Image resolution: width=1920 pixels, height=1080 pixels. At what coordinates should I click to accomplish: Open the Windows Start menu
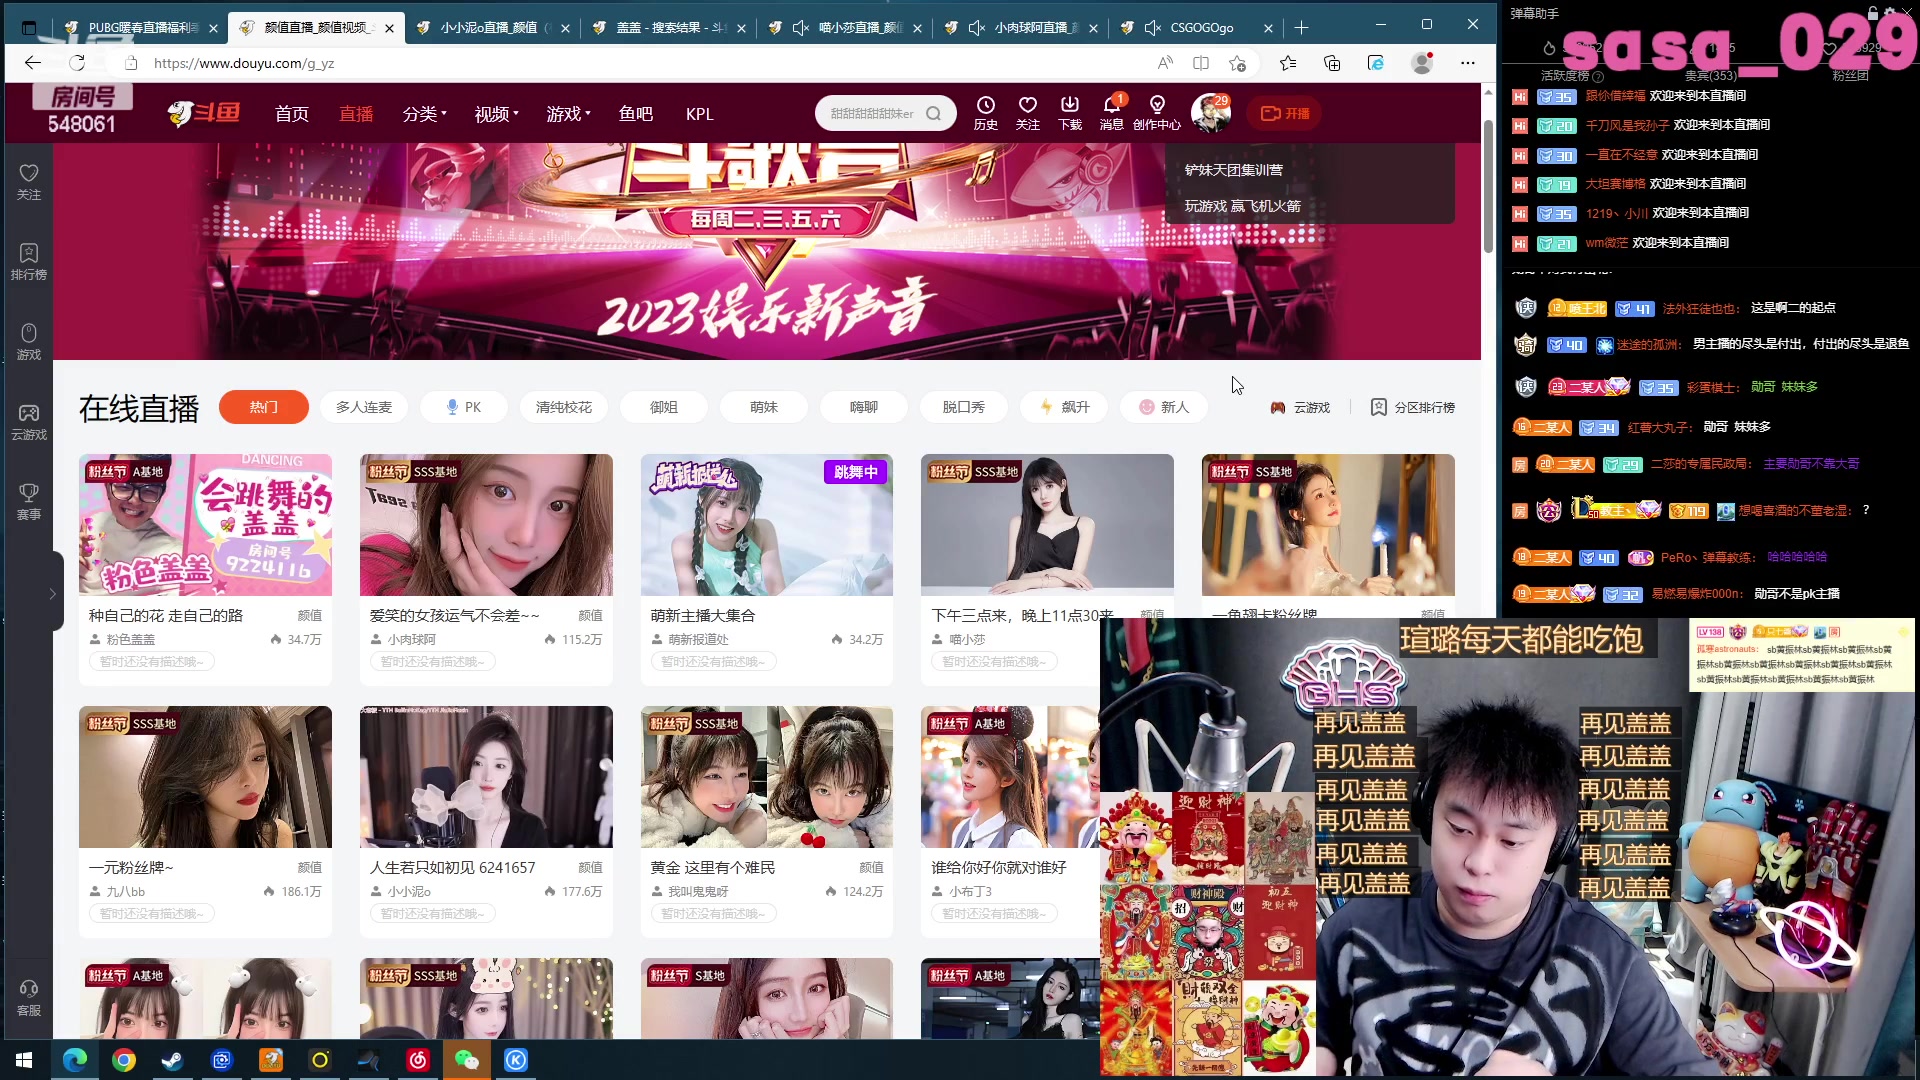[x=24, y=1060]
